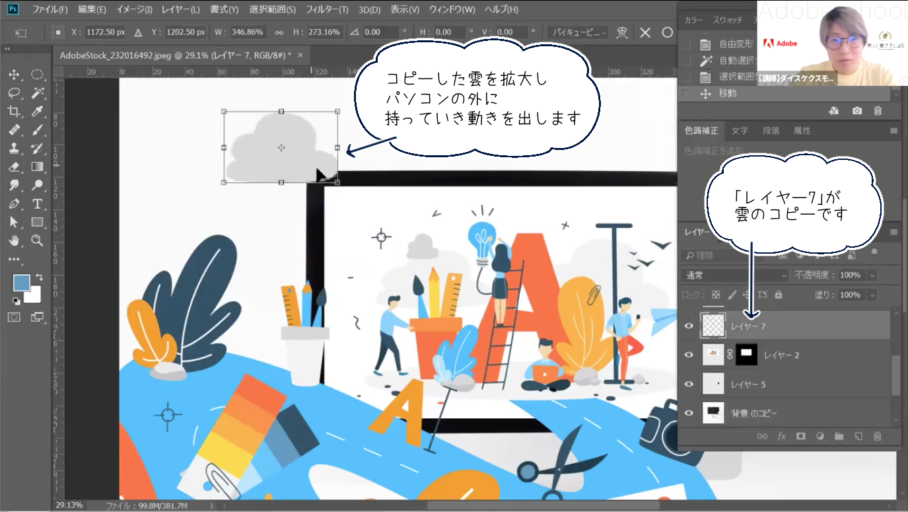The height and width of the screenshot is (512, 908).
Task: Click the foreground color blue swatch
Action: (21, 283)
